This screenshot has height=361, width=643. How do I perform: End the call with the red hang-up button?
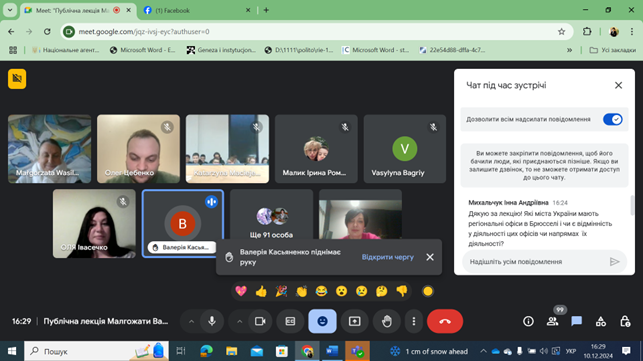[445, 321]
